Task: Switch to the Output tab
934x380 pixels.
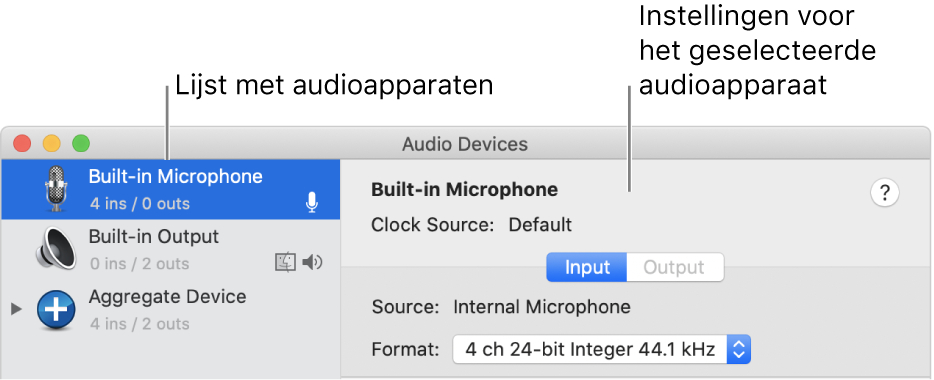Action: tap(675, 267)
